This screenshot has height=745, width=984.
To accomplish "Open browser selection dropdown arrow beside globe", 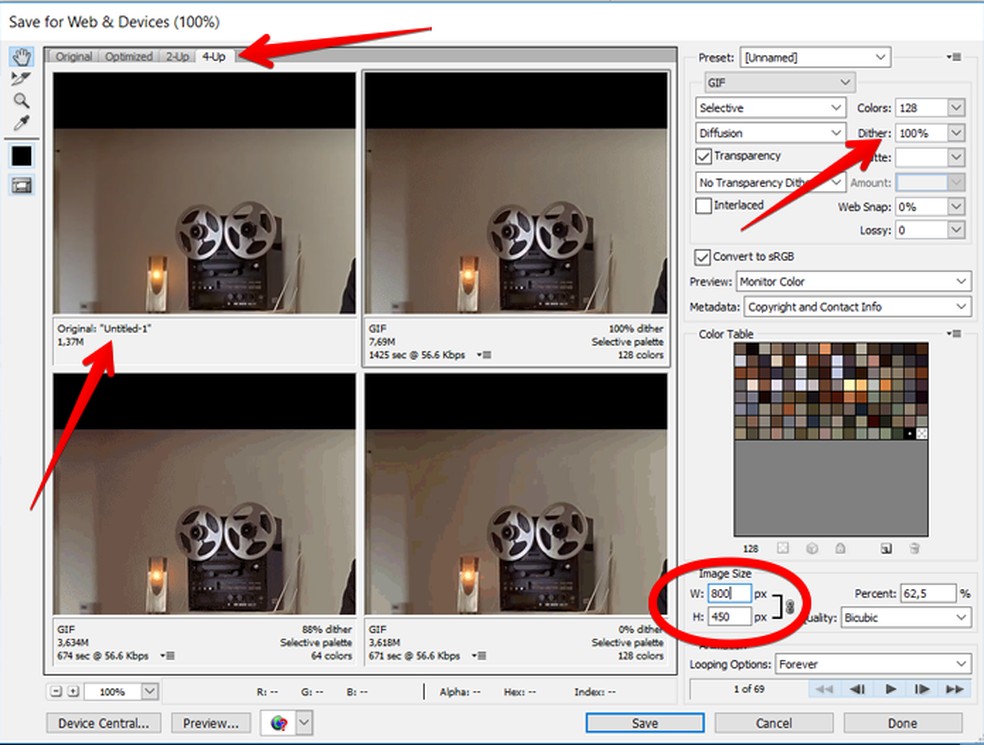I will point(304,722).
